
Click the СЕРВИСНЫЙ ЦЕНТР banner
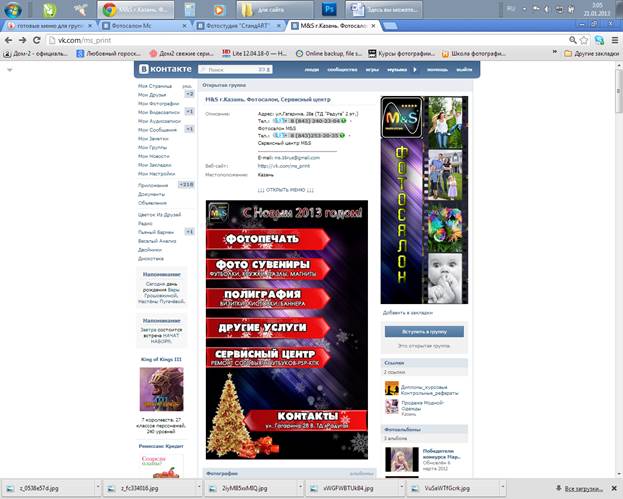pos(268,357)
